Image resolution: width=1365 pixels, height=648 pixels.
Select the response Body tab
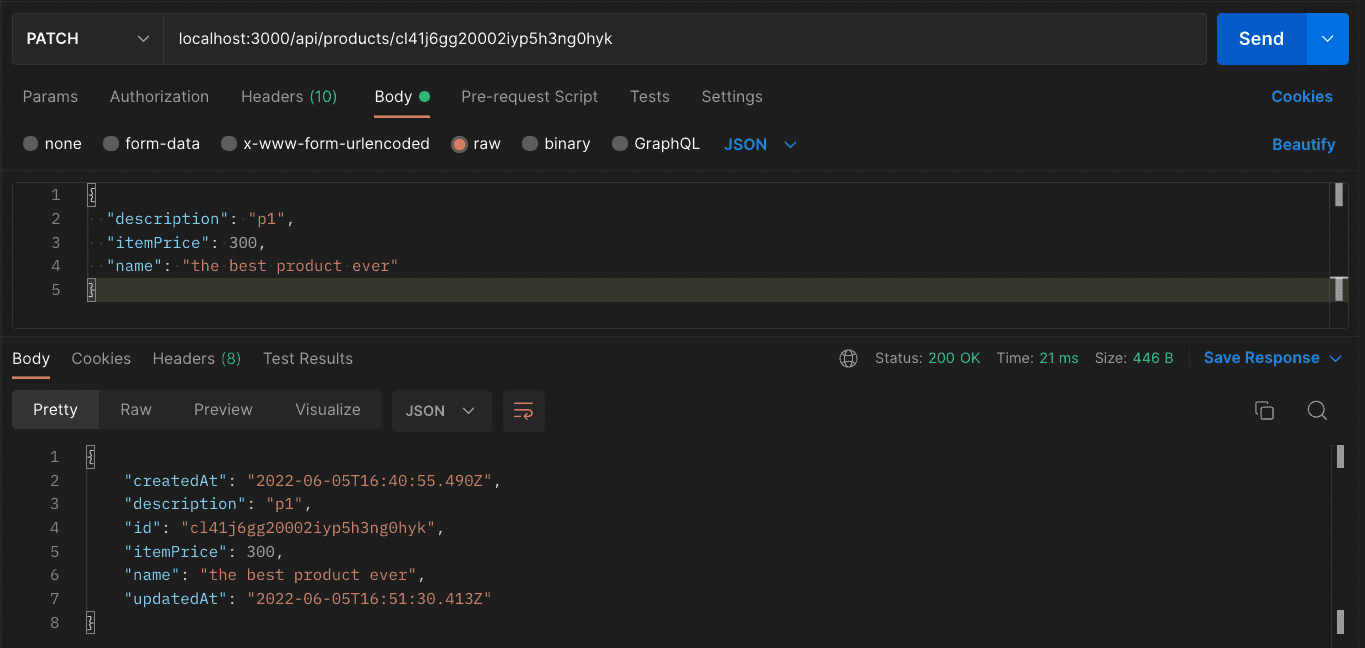pyautogui.click(x=31, y=359)
